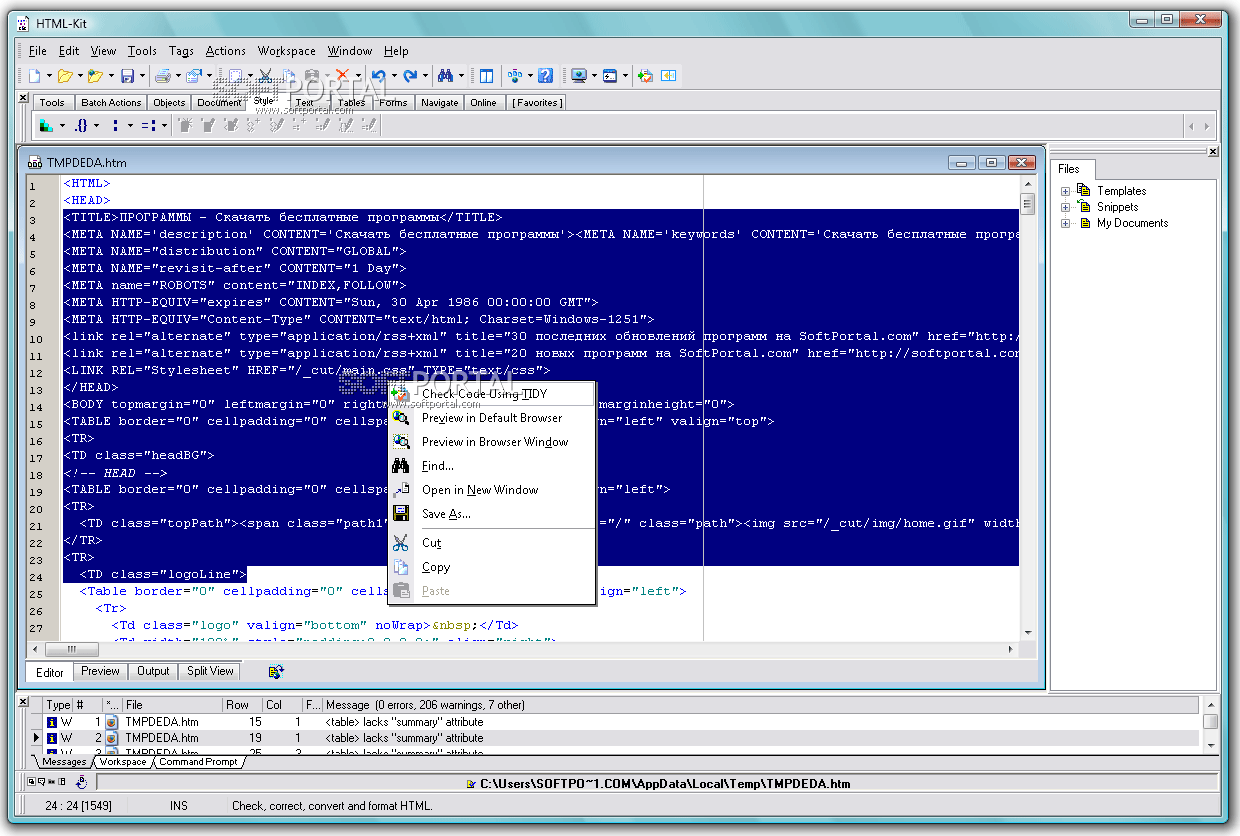Image resolution: width=1240 pixels, height=836 pixels.
Task: Open dropdown arrow beside monitor preview icon
Action: pyautogui.click(x=593, y=76)
